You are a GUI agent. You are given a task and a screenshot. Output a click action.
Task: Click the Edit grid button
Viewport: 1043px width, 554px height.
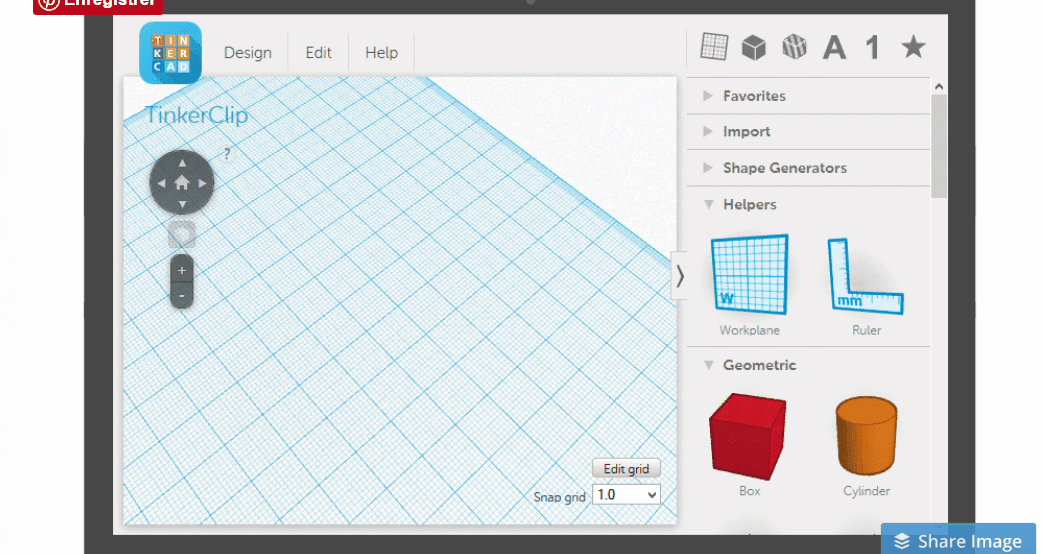pyautogui.click(x=626, y=469)
